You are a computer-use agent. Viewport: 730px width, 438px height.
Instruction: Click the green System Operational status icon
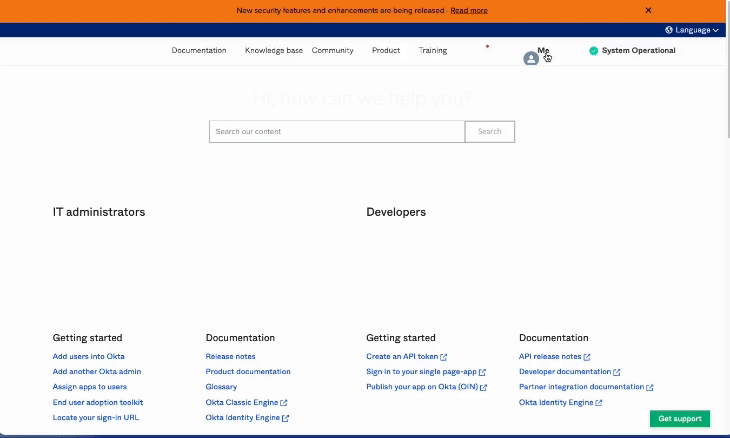click(x=593, y=50)
